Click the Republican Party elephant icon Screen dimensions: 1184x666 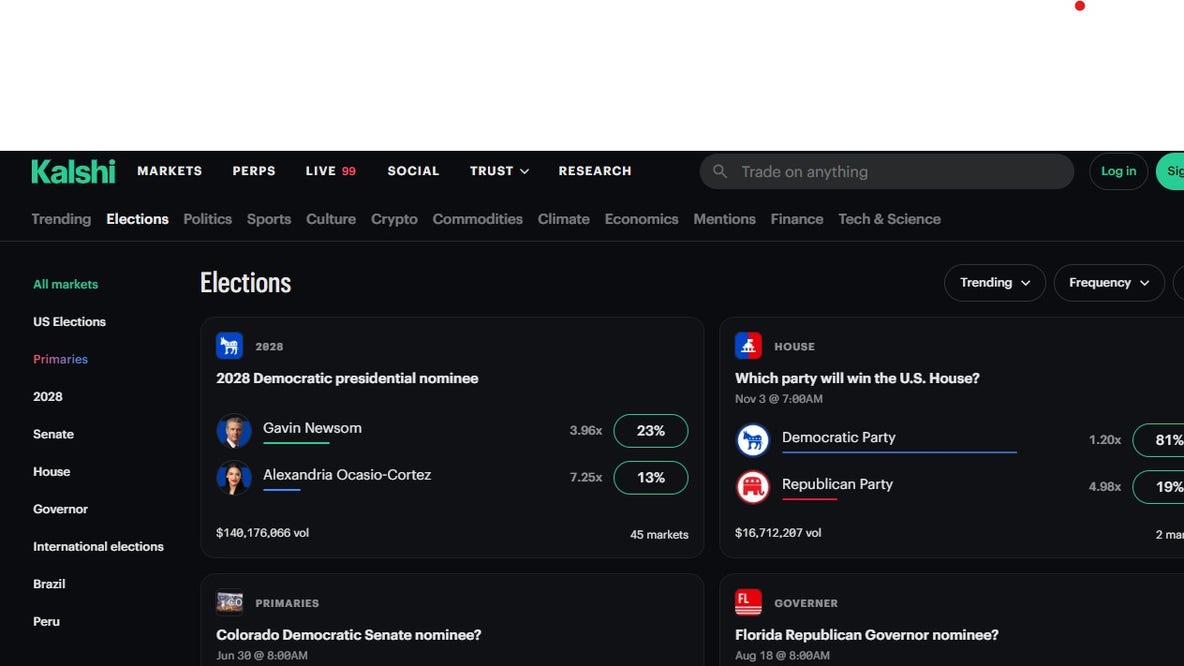pos(753,487)
